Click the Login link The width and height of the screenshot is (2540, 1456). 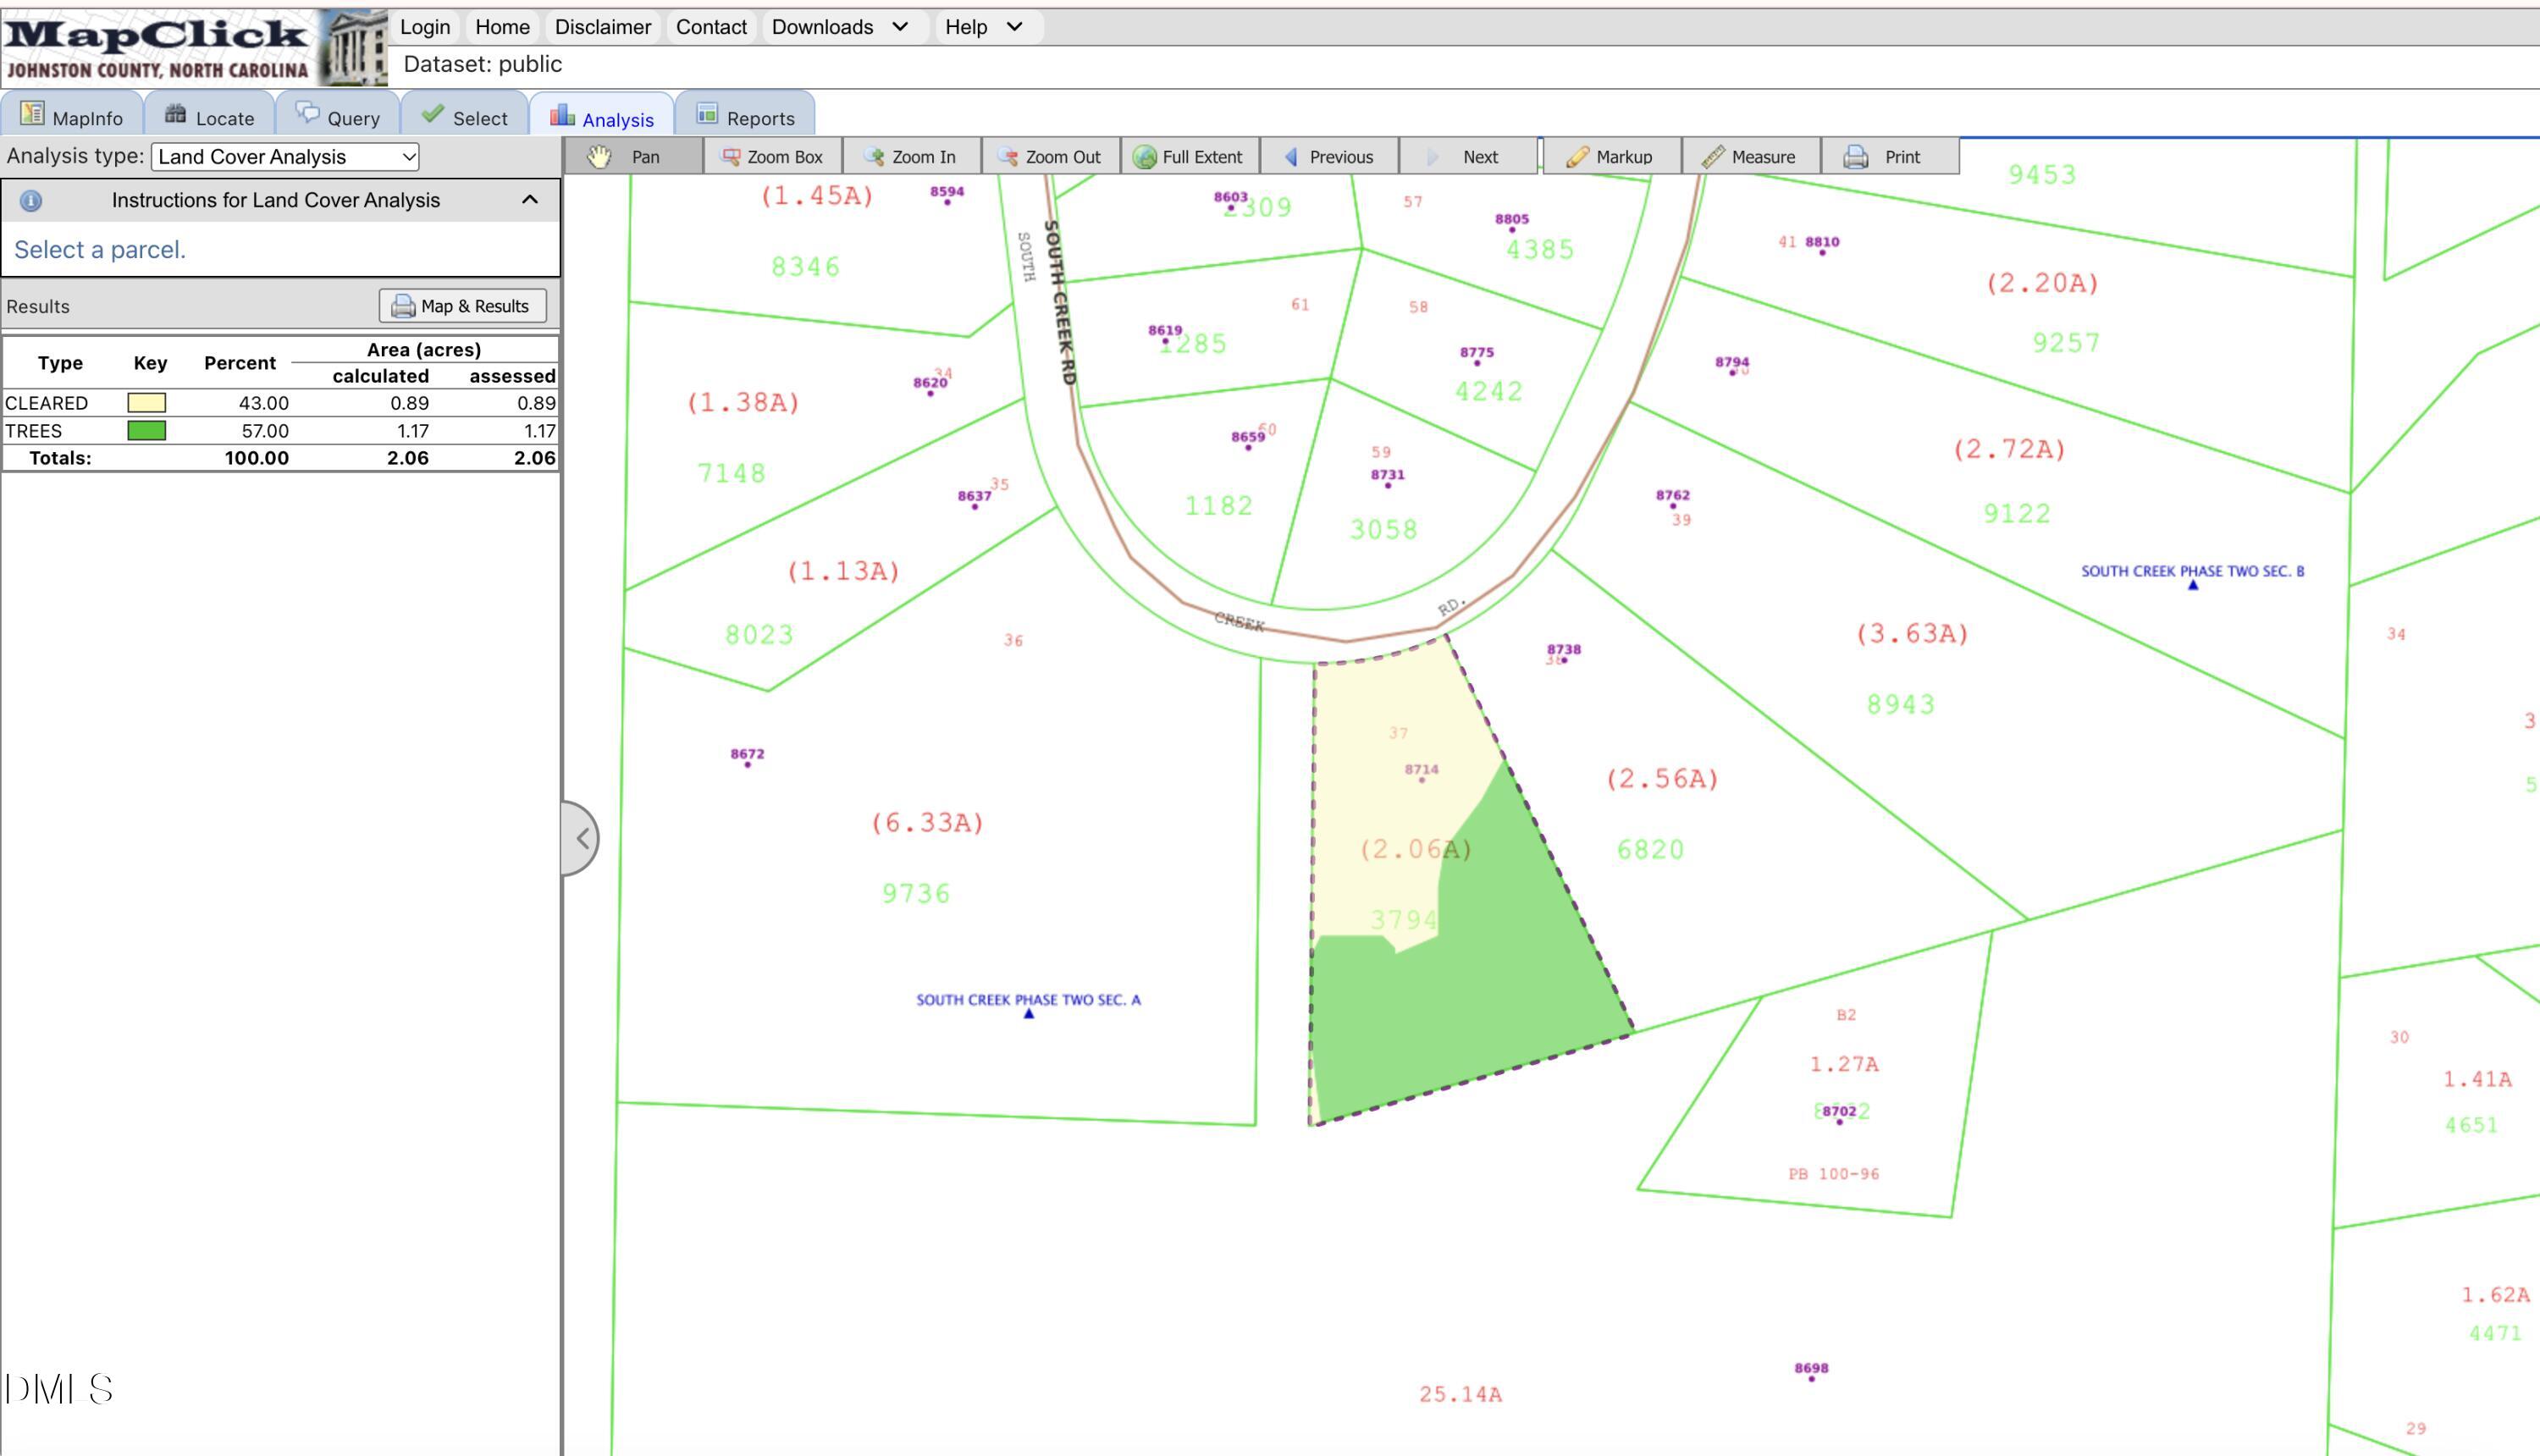[425, 27]
